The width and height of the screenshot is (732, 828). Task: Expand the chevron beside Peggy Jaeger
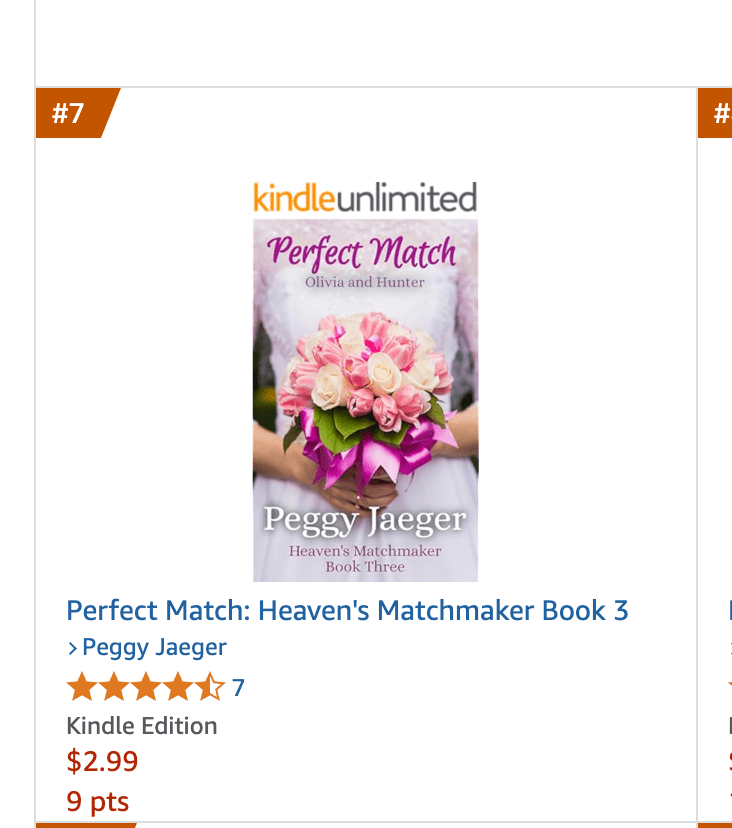click(72, 649)
